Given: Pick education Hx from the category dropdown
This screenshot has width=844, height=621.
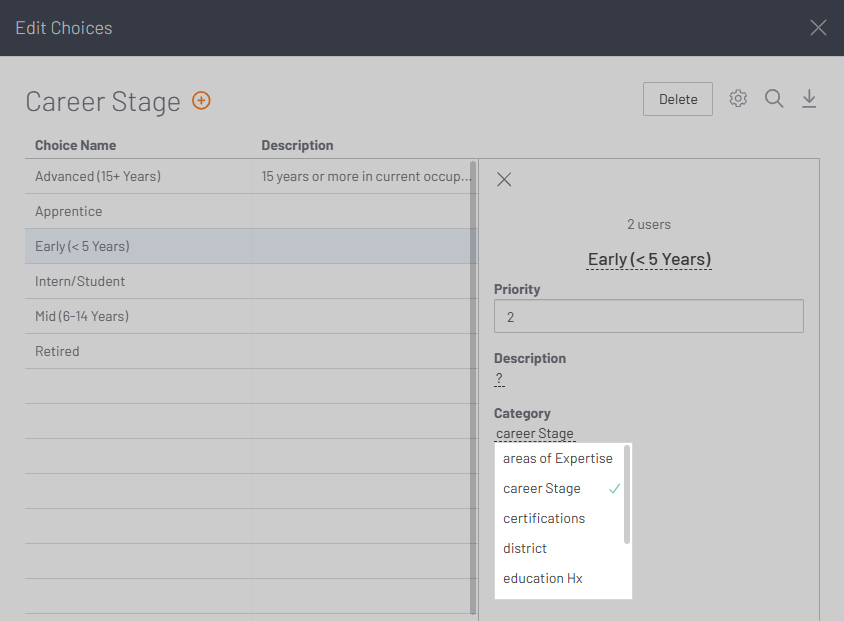Looking at the screenshot, I should (542, 578).
